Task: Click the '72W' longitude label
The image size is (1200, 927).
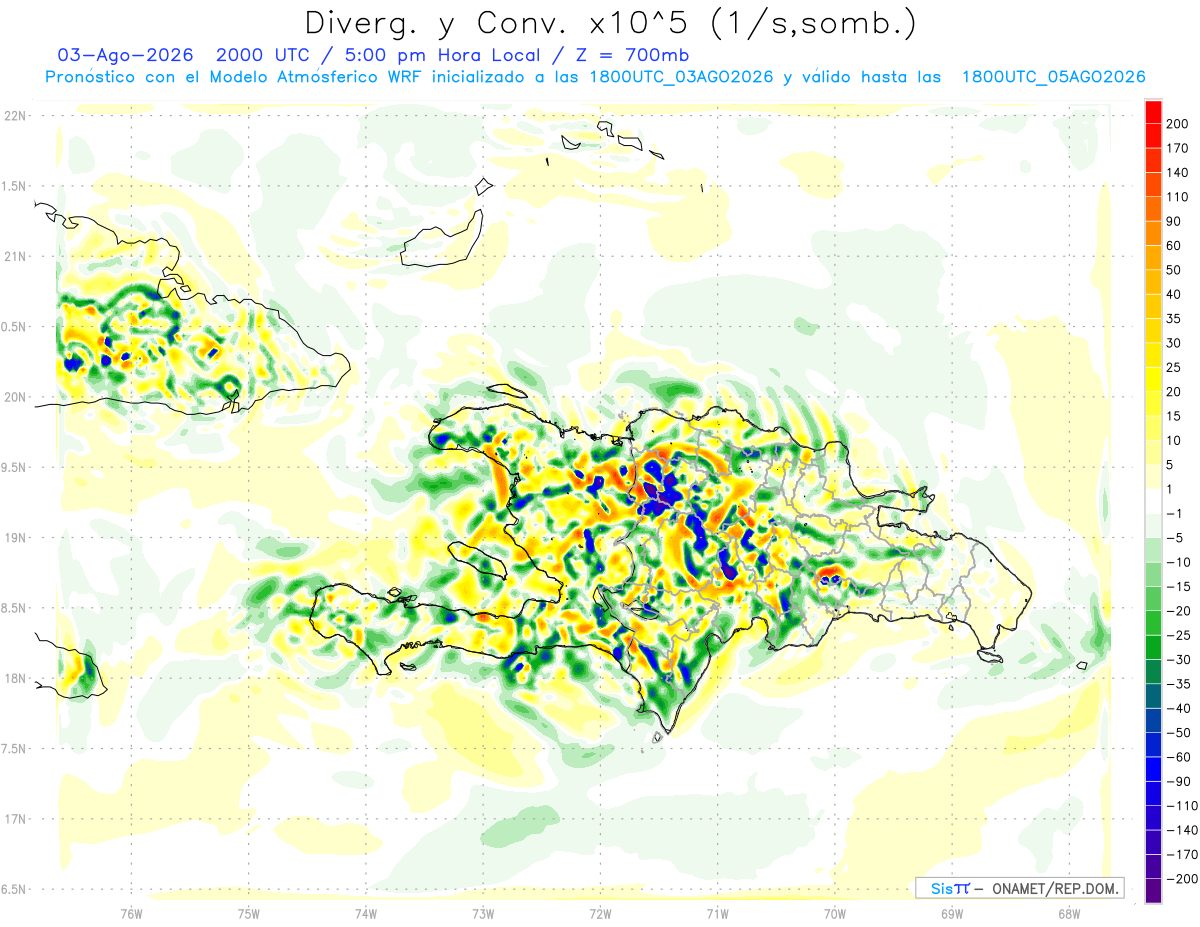Action: pos(600,912)
